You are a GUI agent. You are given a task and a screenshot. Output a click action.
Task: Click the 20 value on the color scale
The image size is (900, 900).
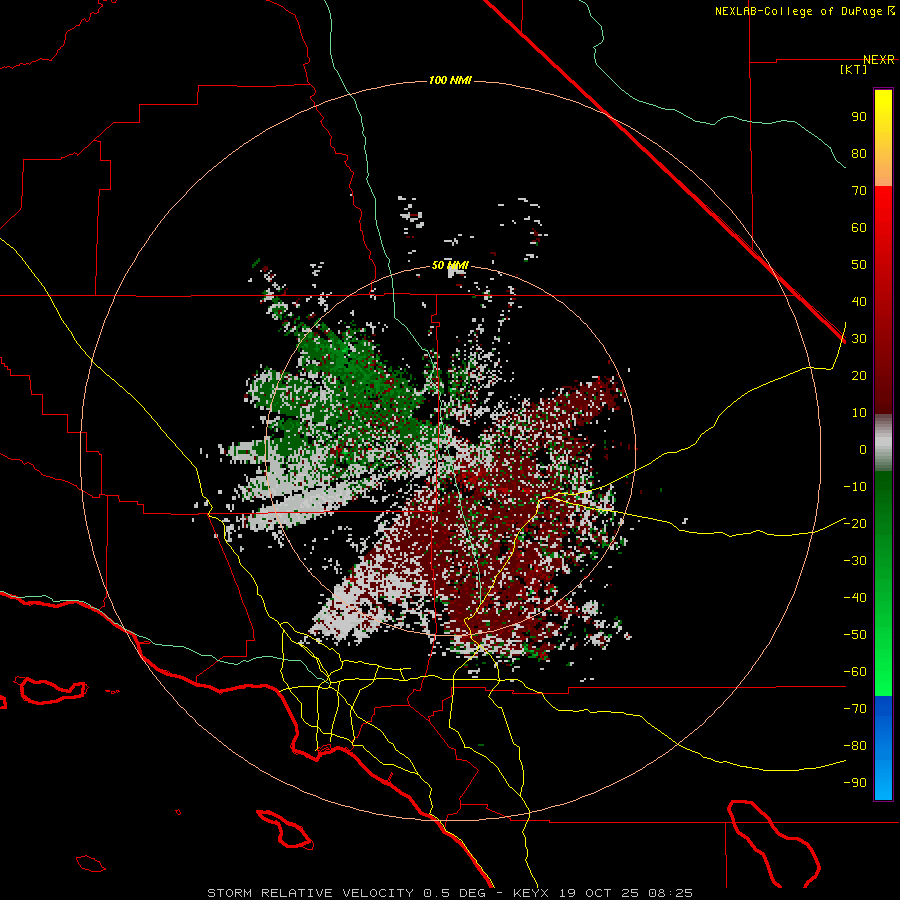point(859,375)
